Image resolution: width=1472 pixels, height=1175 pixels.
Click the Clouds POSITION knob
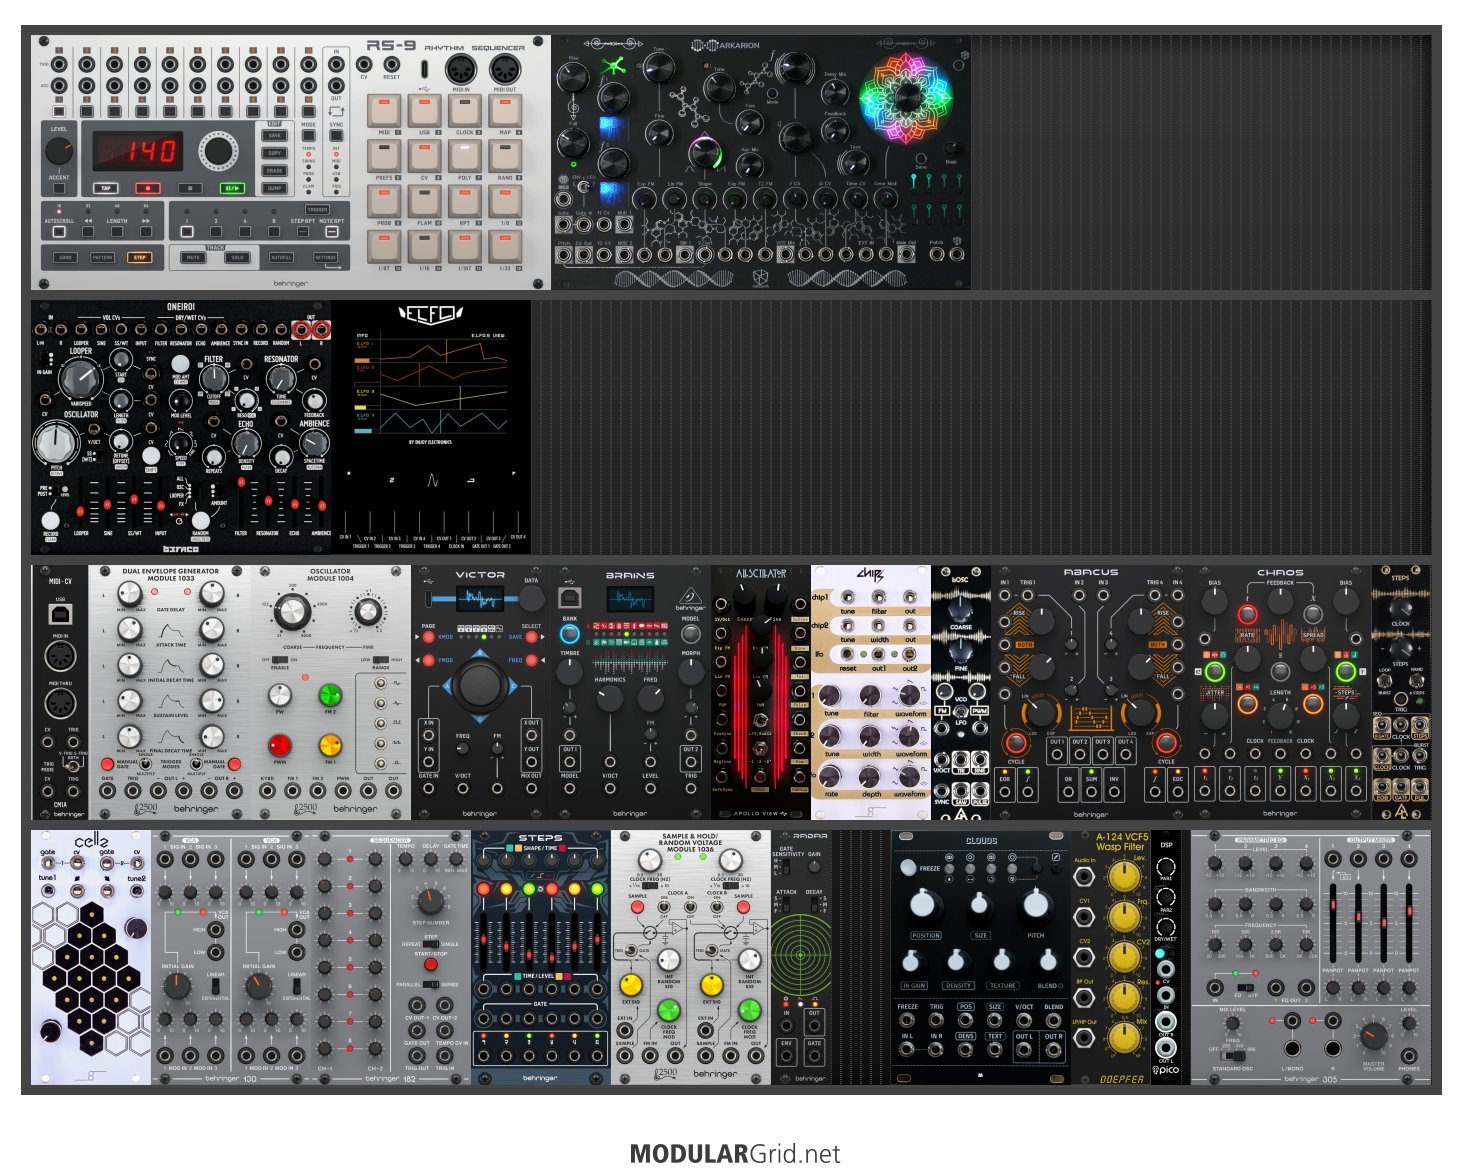coord(922,904)
